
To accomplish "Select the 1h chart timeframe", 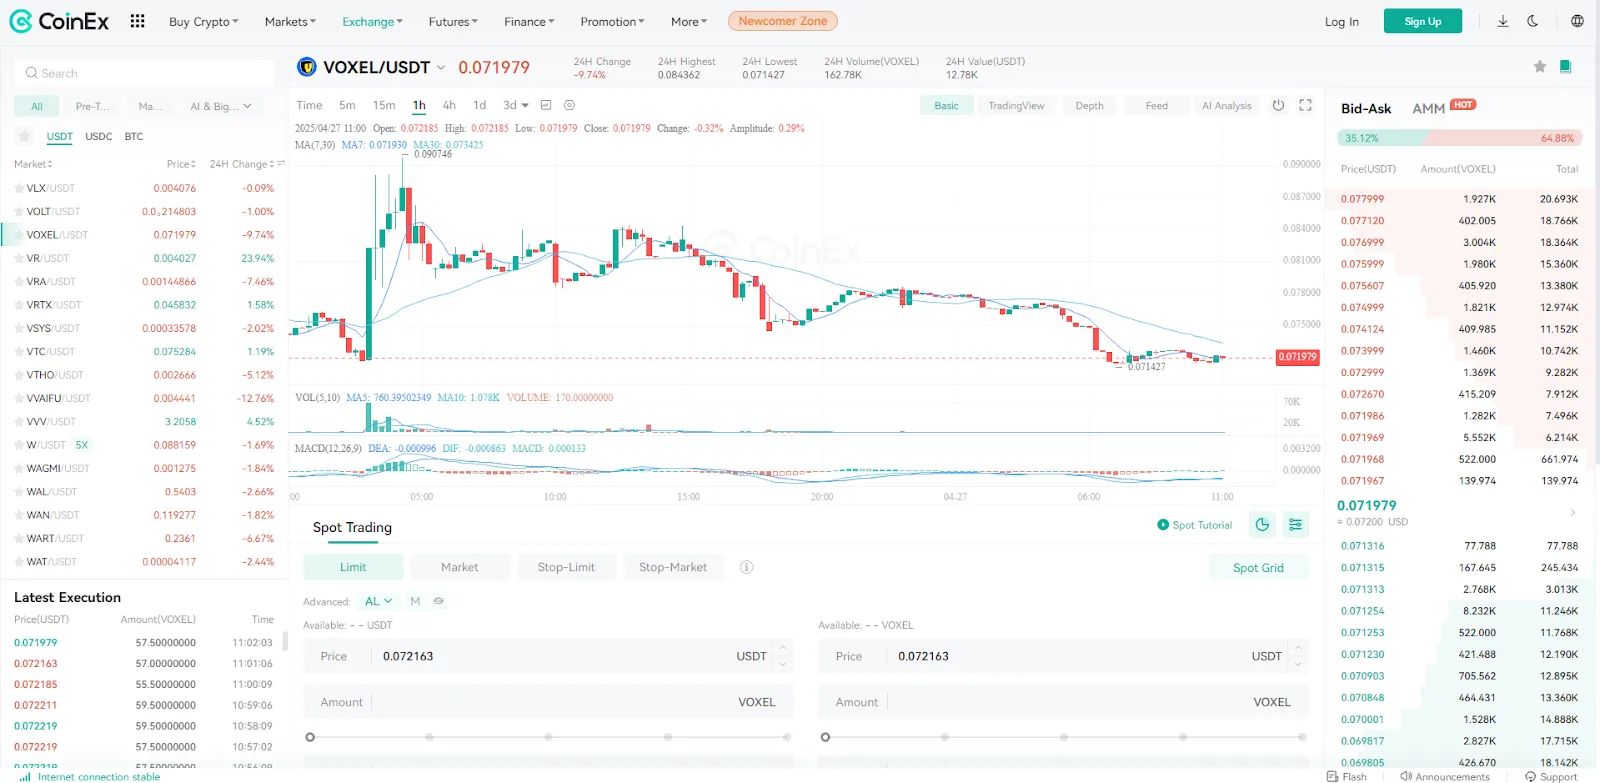I will click(419, 105).
